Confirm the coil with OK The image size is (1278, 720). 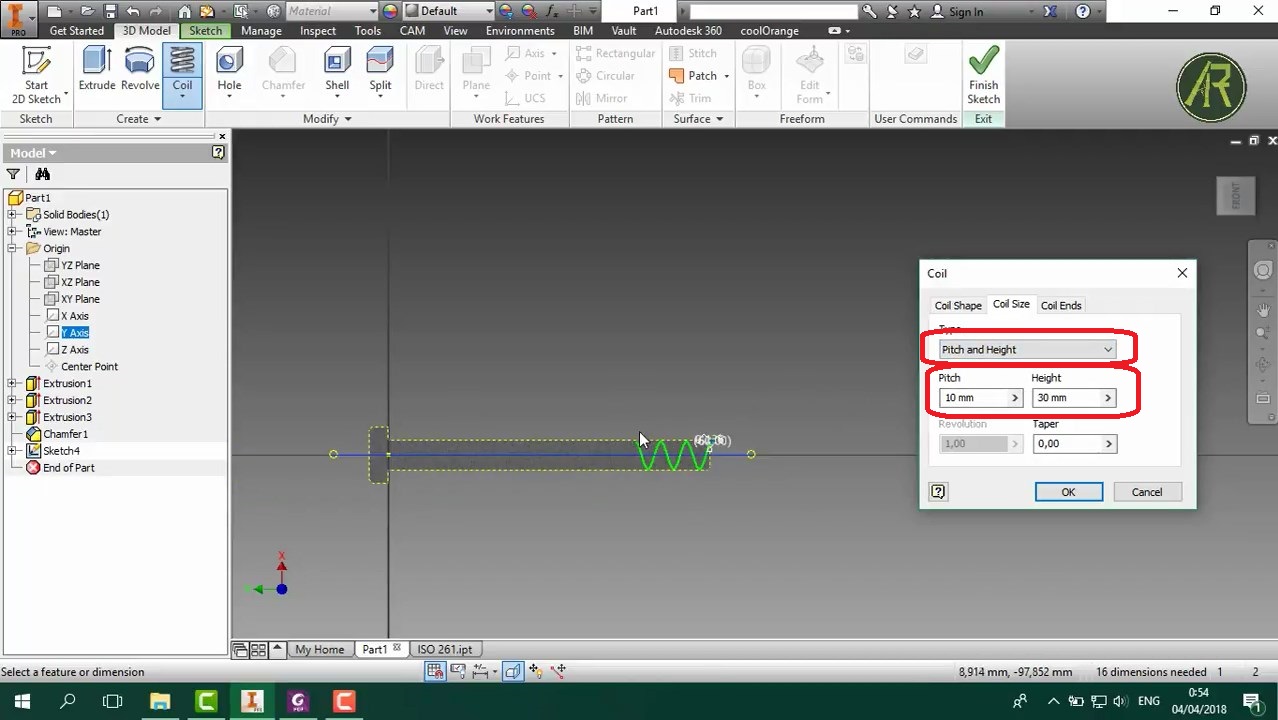1068,491
